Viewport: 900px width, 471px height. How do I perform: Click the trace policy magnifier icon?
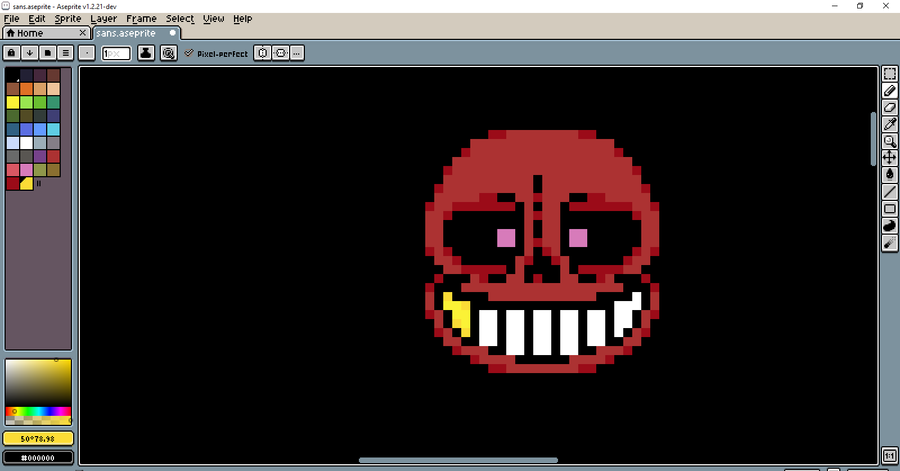pyautogui.click(x=168, y=53)
